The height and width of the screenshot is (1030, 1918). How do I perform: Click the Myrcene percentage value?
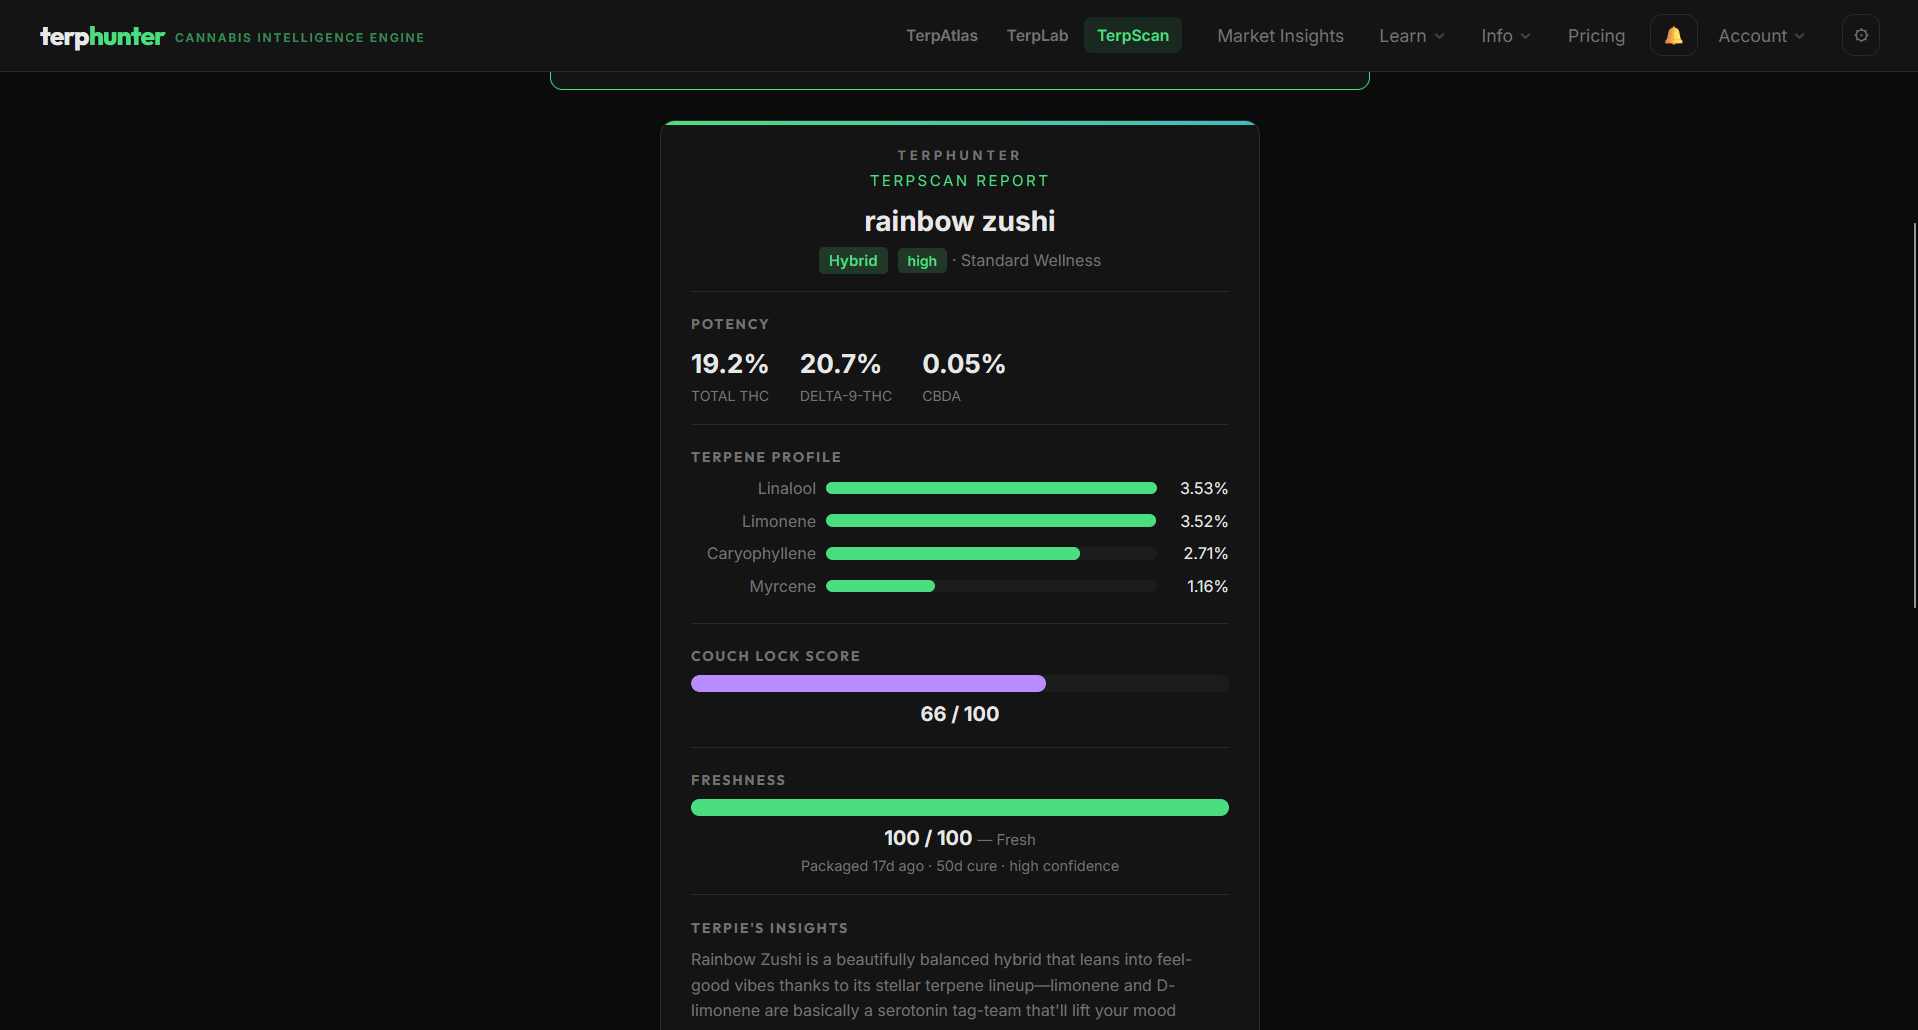point(1206,586)
